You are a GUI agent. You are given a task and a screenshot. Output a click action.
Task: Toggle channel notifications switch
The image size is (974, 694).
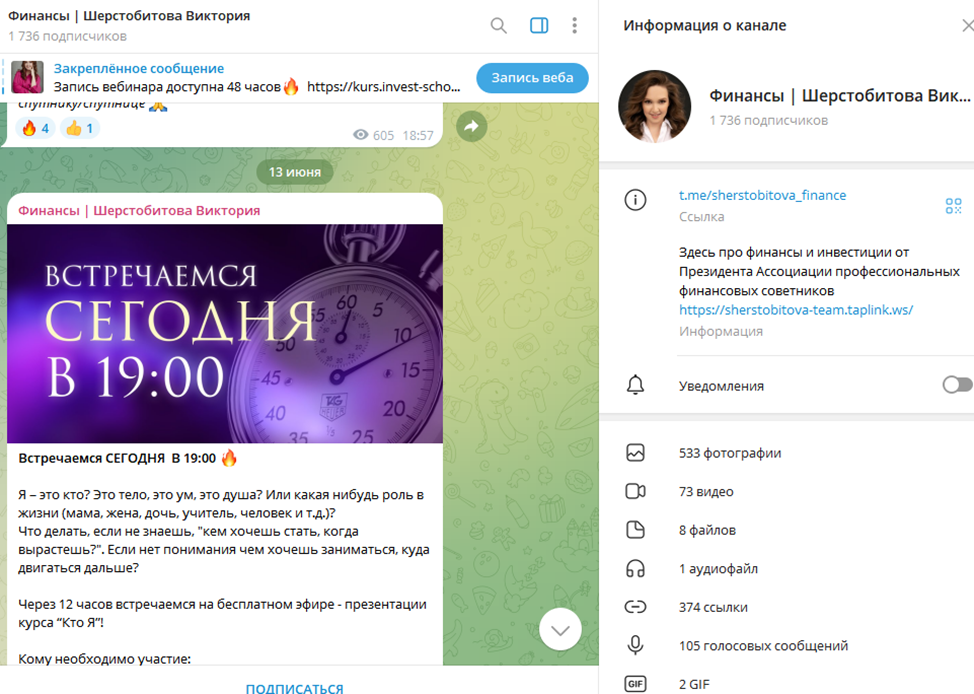pos(957,385)
